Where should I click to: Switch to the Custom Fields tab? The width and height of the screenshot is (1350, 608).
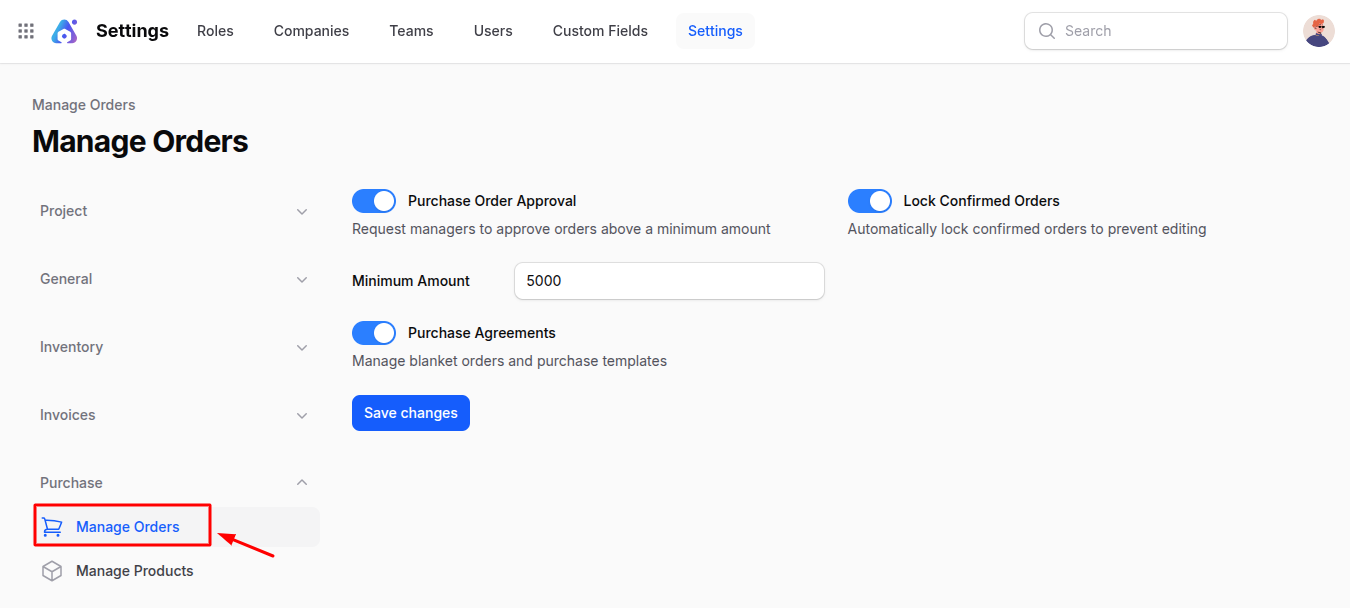pos(599,31)
